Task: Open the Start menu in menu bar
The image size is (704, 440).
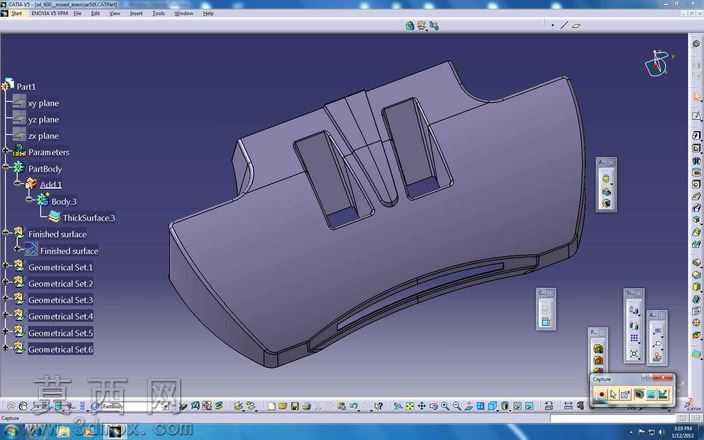Action: point(16,13)
